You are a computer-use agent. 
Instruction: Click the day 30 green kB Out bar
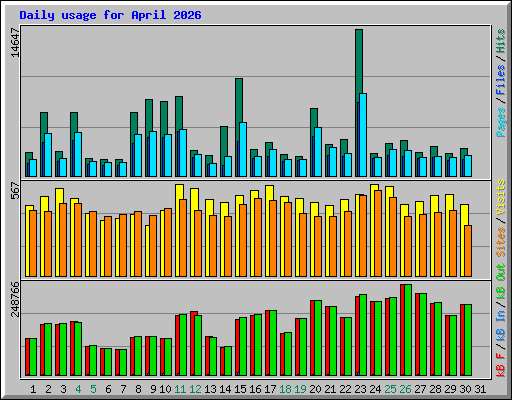[468, 340]
